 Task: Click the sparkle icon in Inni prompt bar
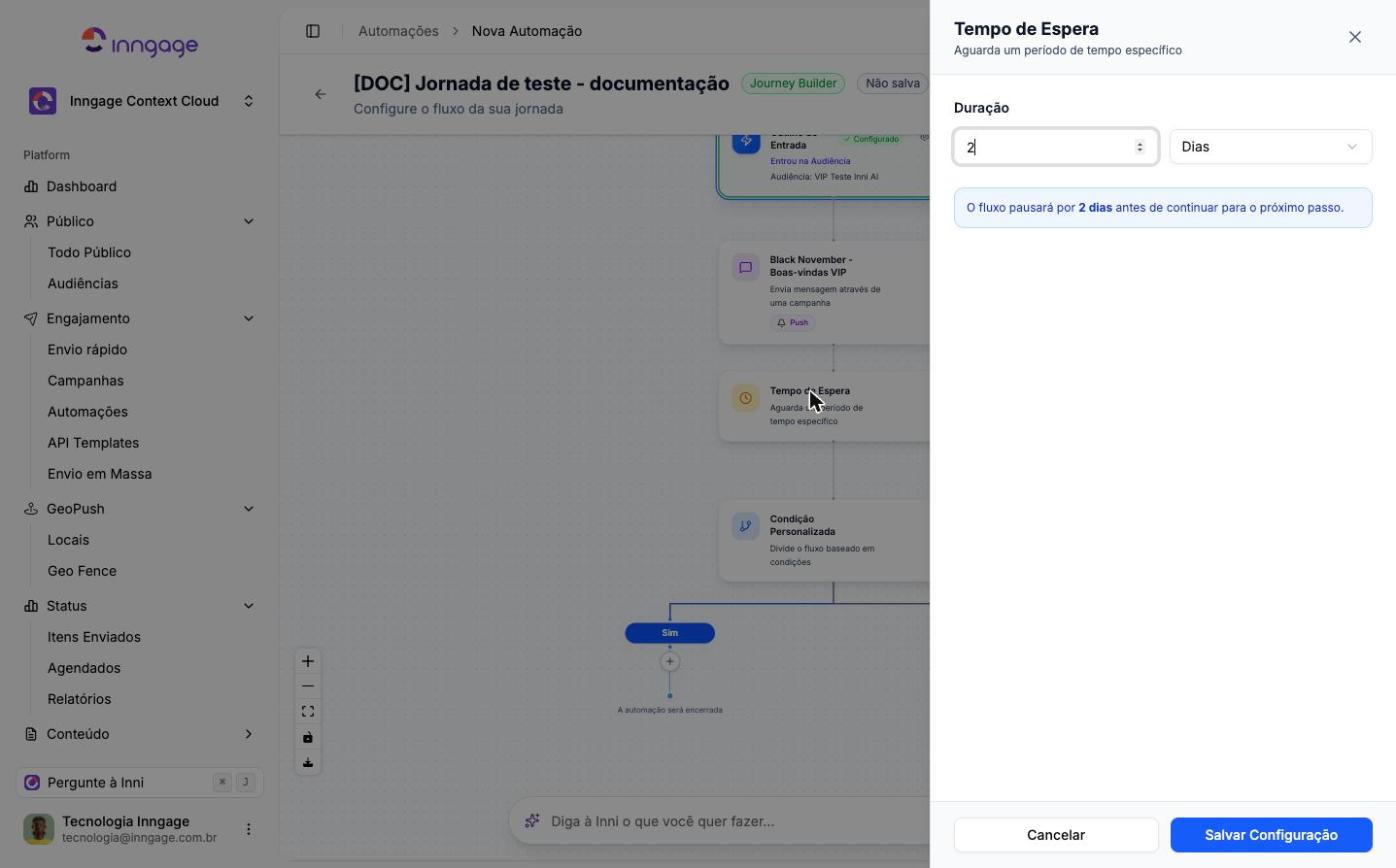pyautogui.click(x=532, y=821)
